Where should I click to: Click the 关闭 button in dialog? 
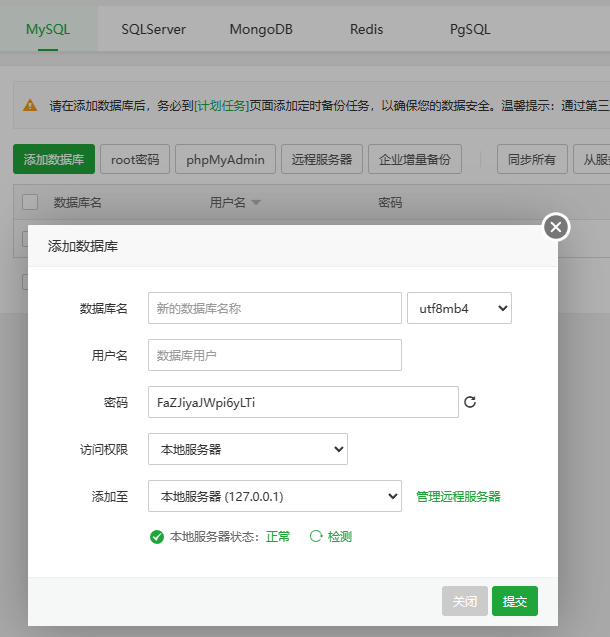pyautogui.click(x=465, y=601)
